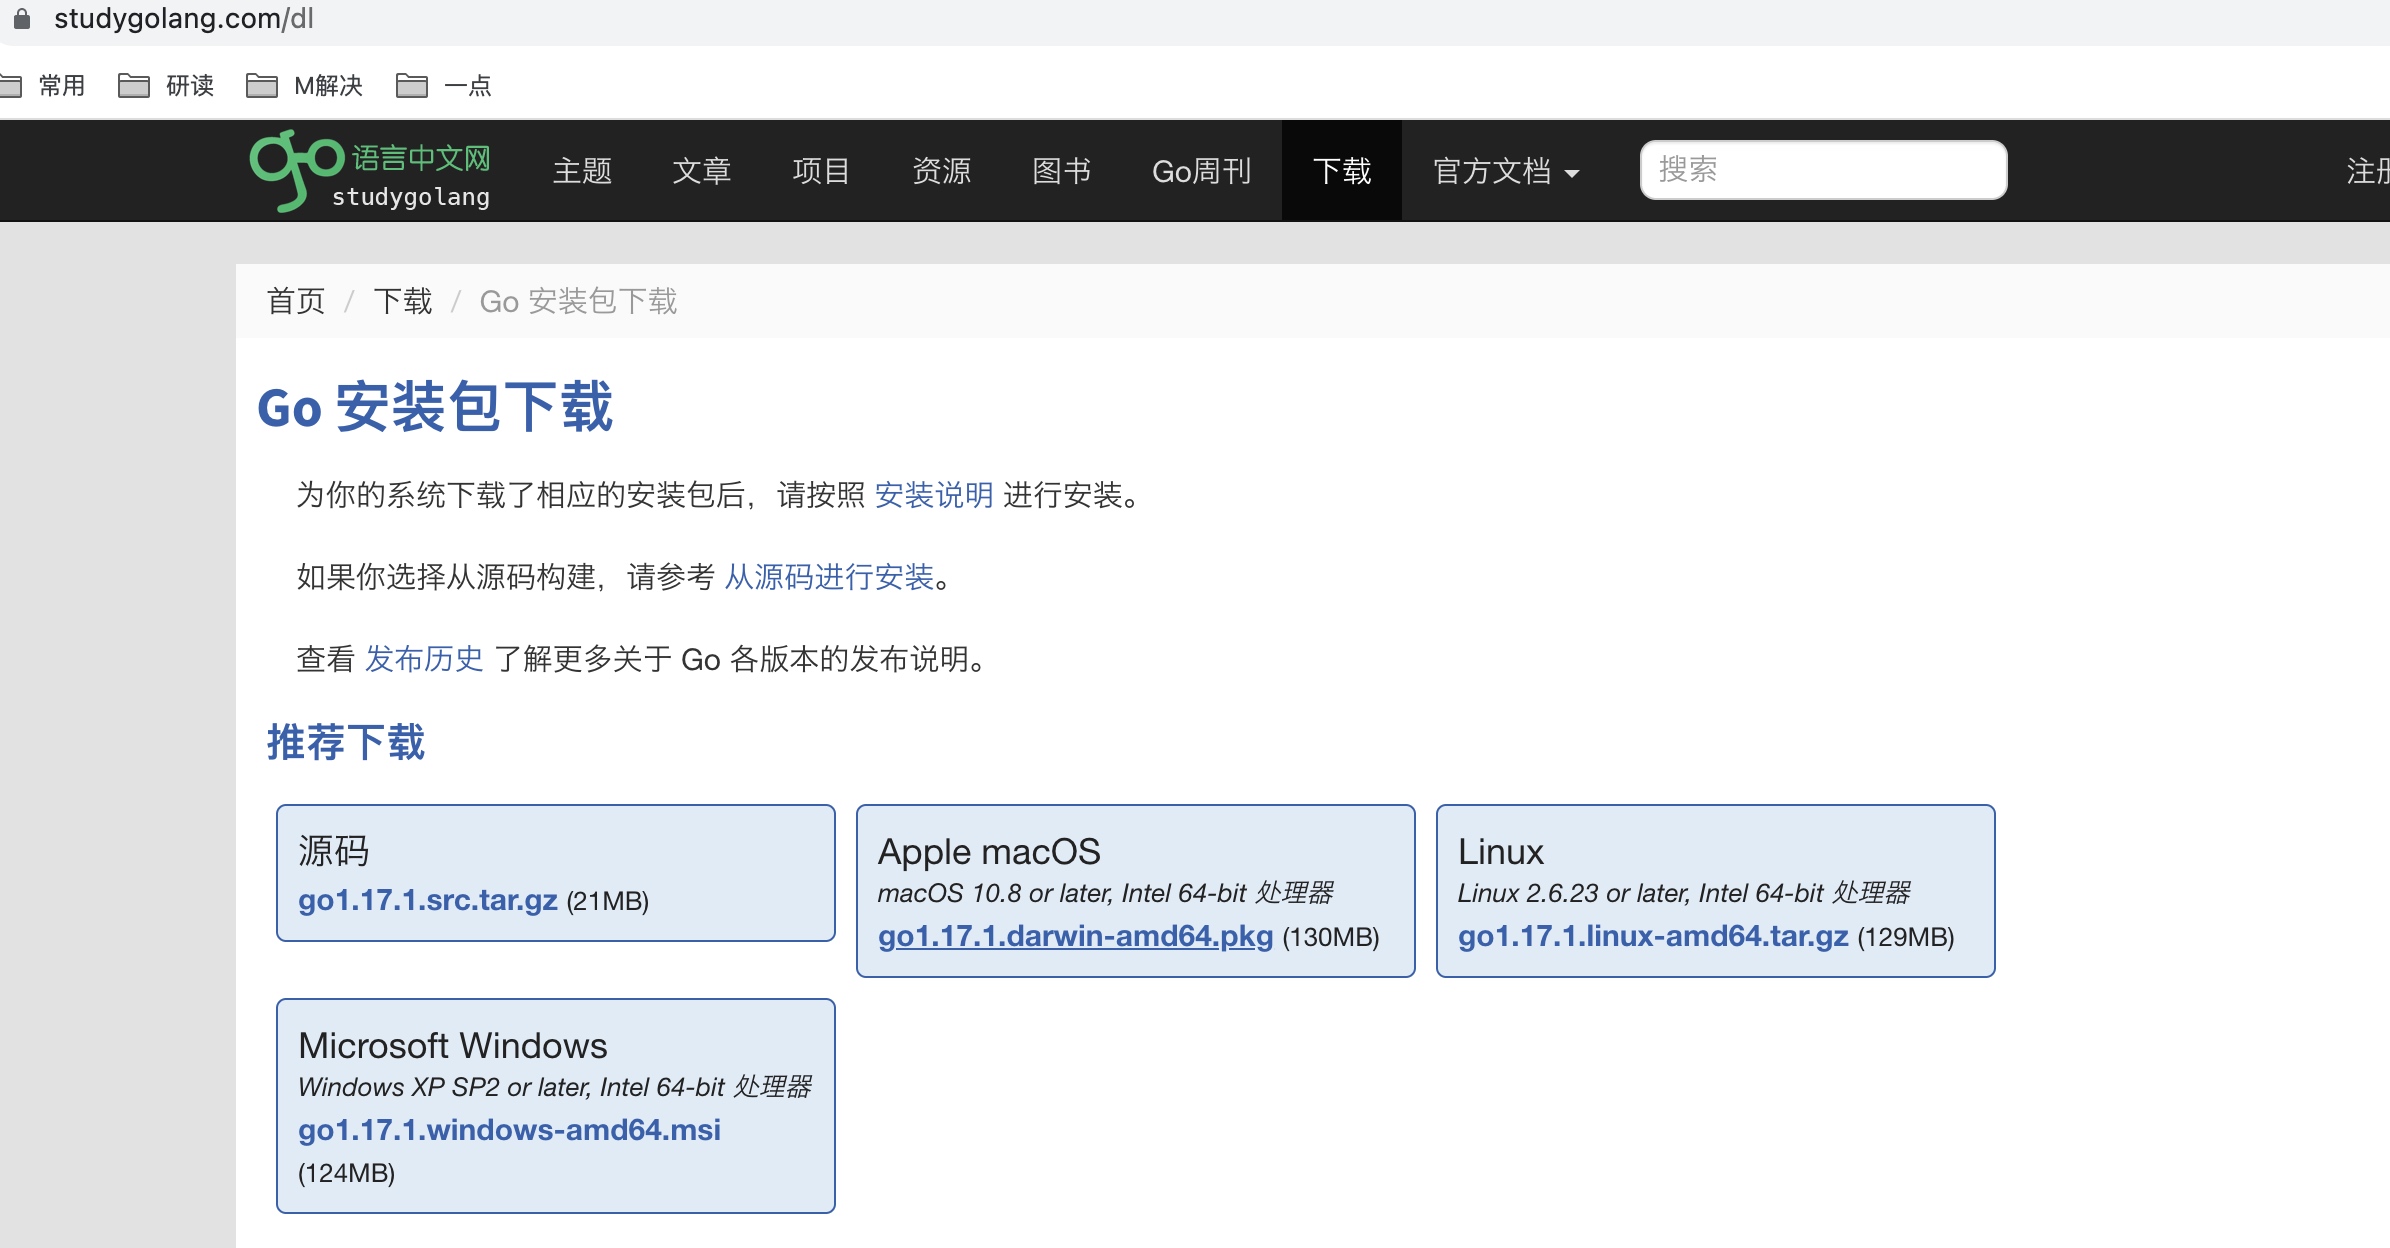Open the 项目 navigation item

point(821,171)
